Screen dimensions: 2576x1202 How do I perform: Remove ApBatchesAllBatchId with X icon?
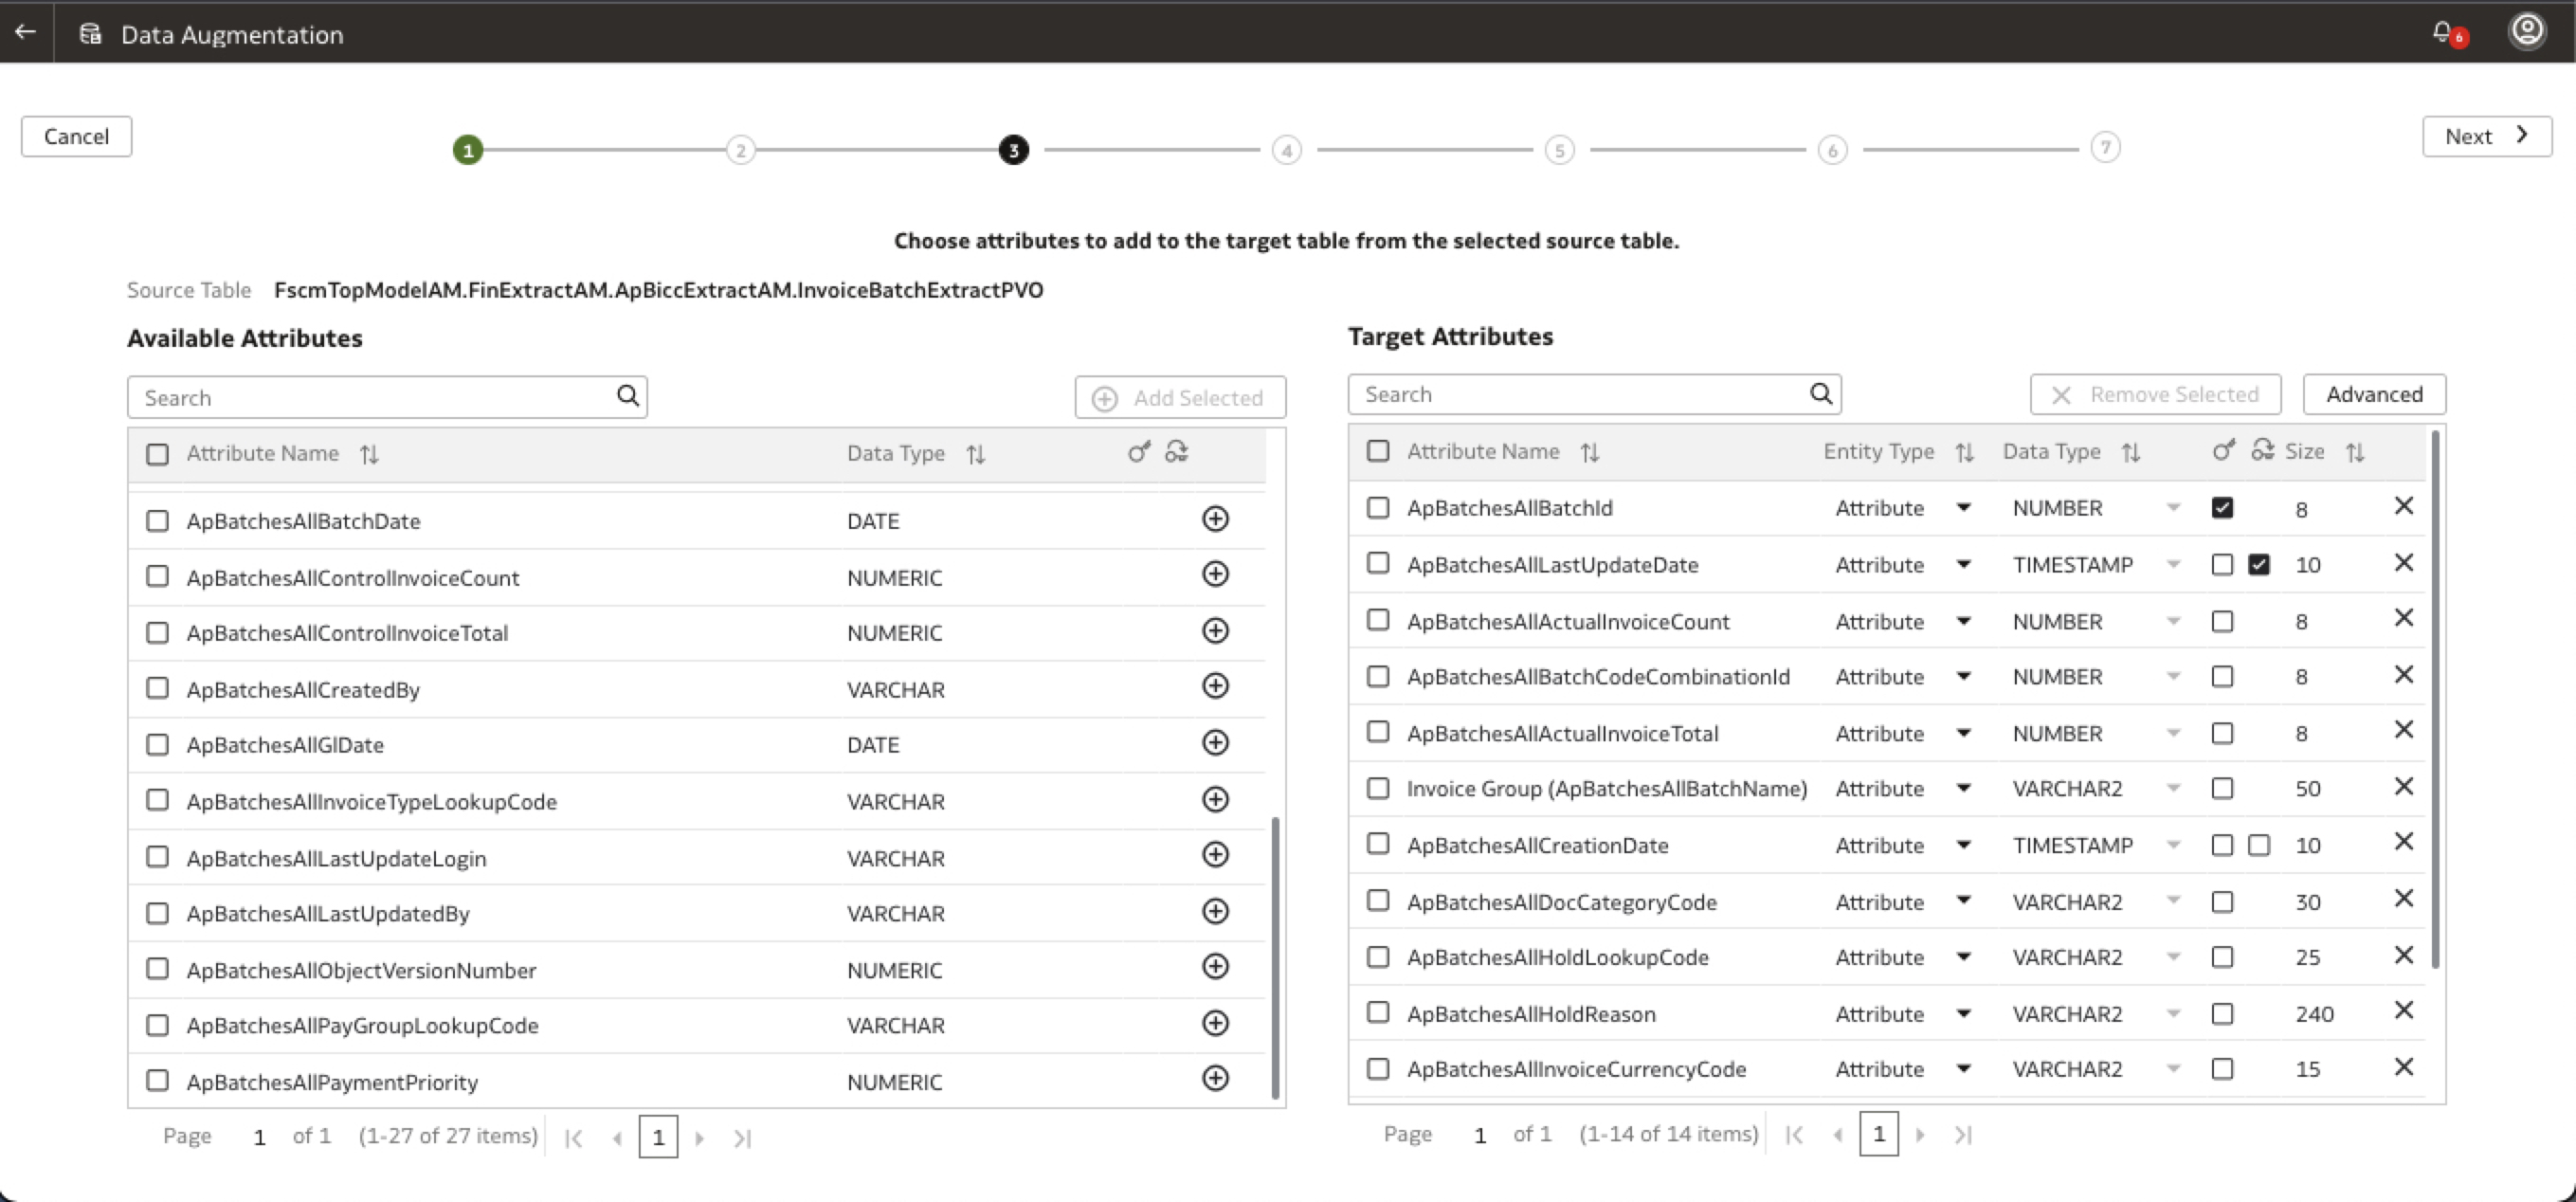tap(2404, 506)
